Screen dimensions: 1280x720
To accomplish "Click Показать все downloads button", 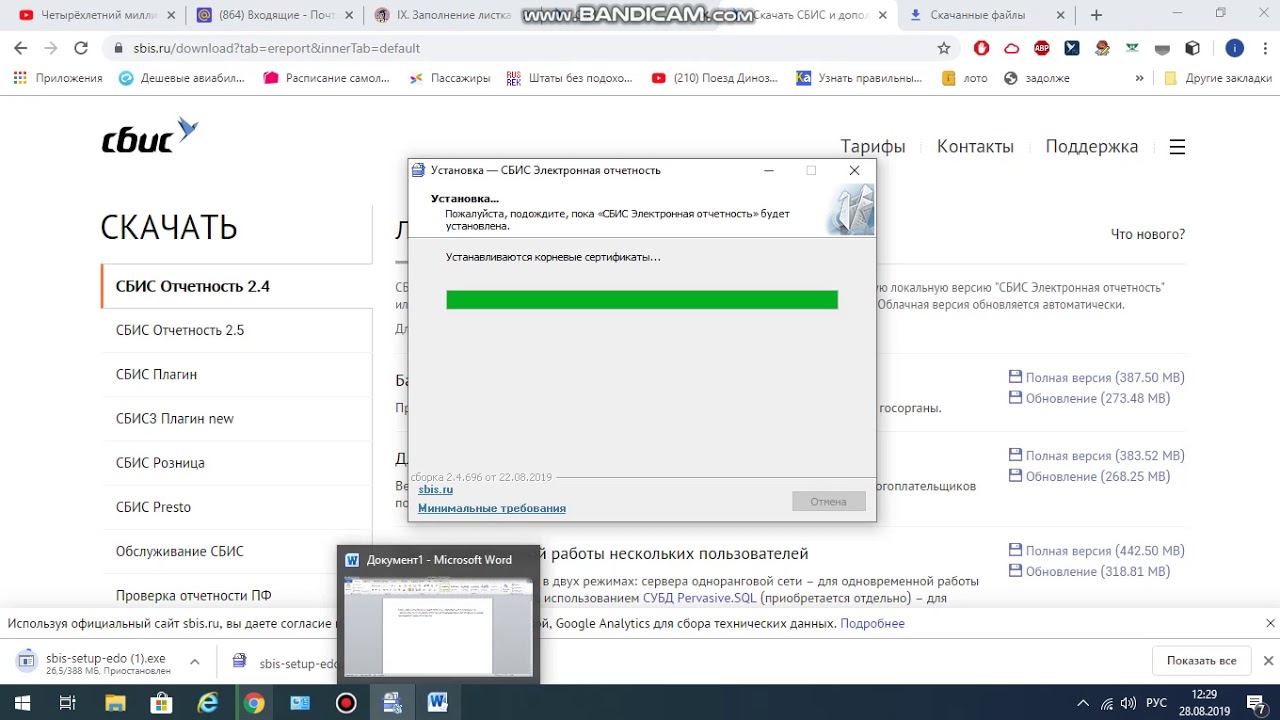I will [1201, 661].
